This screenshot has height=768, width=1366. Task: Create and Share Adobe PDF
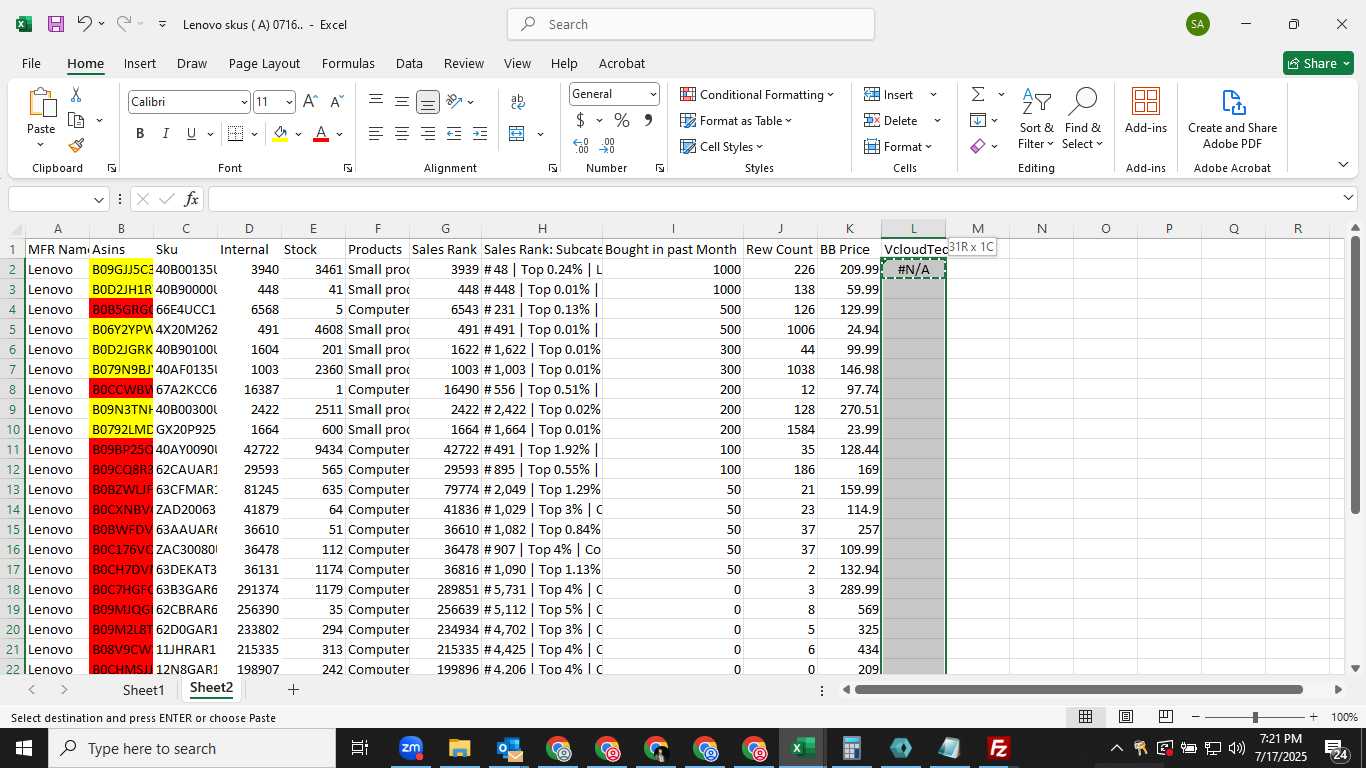pos(1232,118)
